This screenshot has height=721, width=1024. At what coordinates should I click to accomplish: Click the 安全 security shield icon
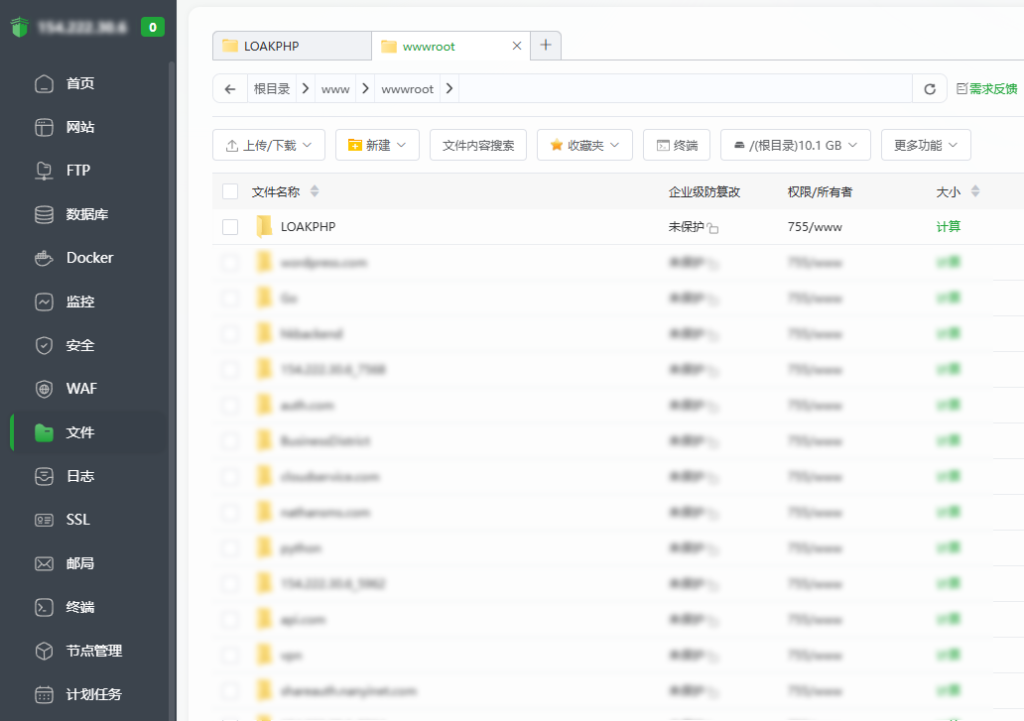pos(44,345)
